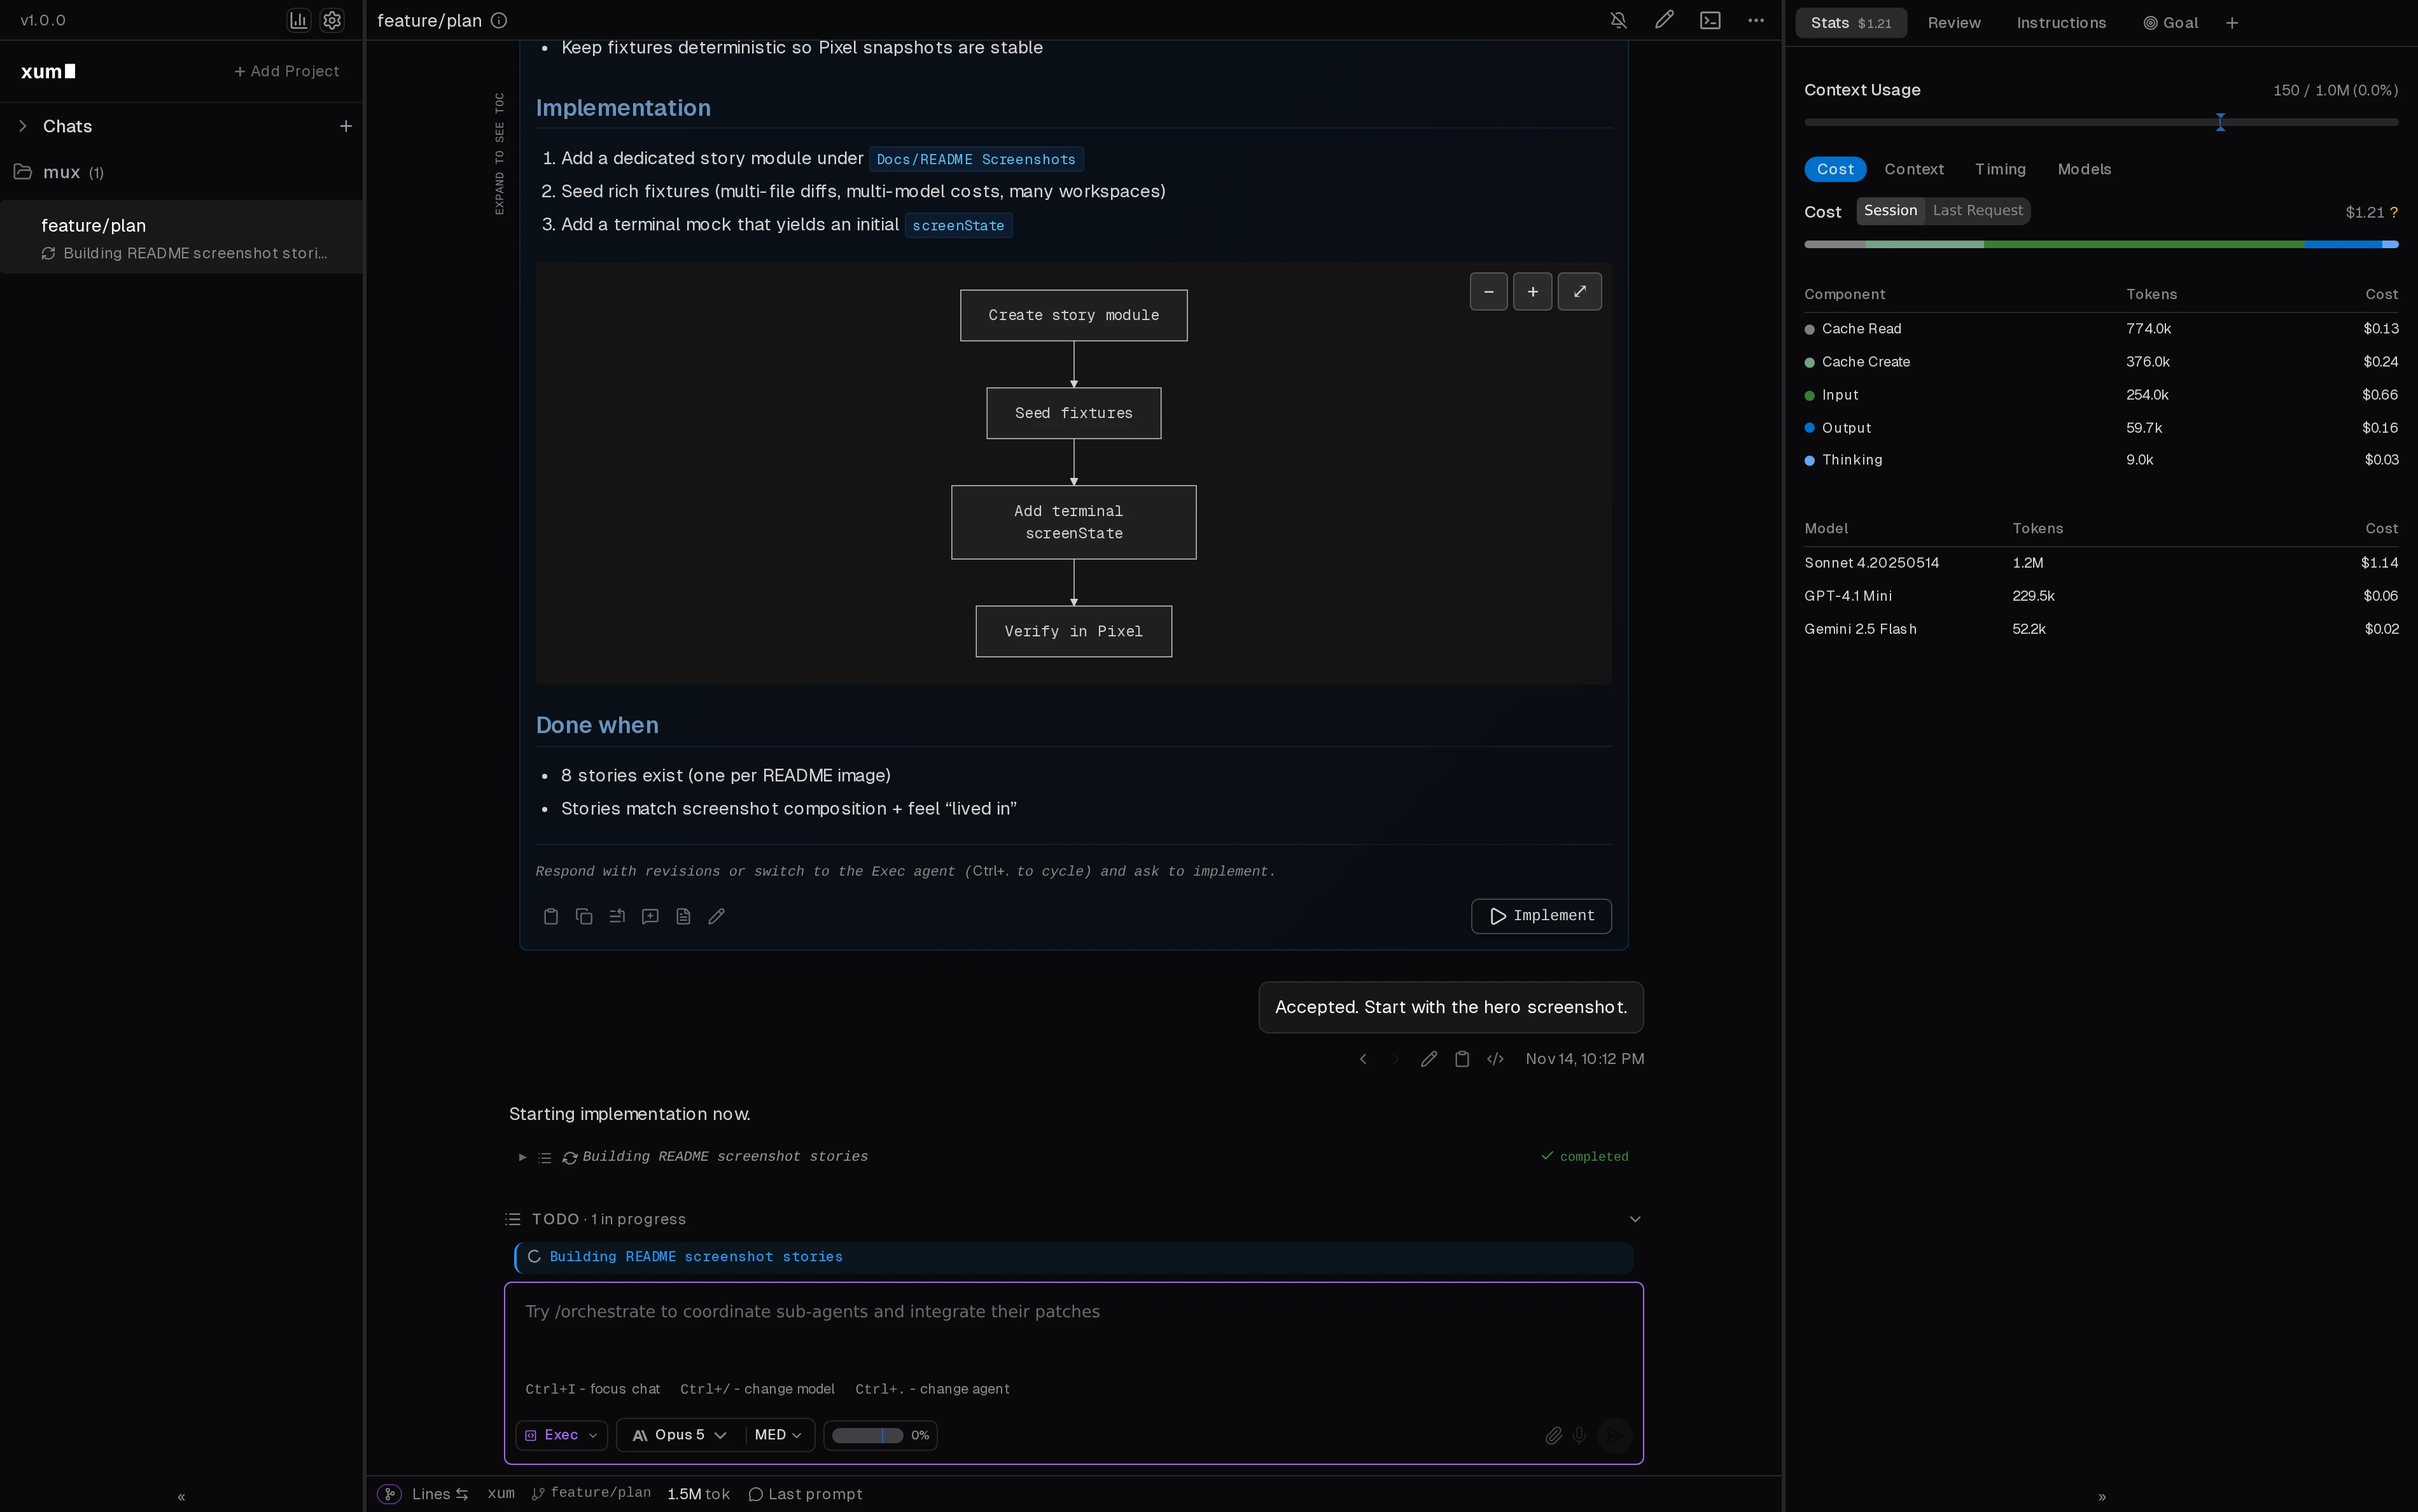Send the message with the send button
Screen dimensions: 2418x1512
[1614, 1436]
